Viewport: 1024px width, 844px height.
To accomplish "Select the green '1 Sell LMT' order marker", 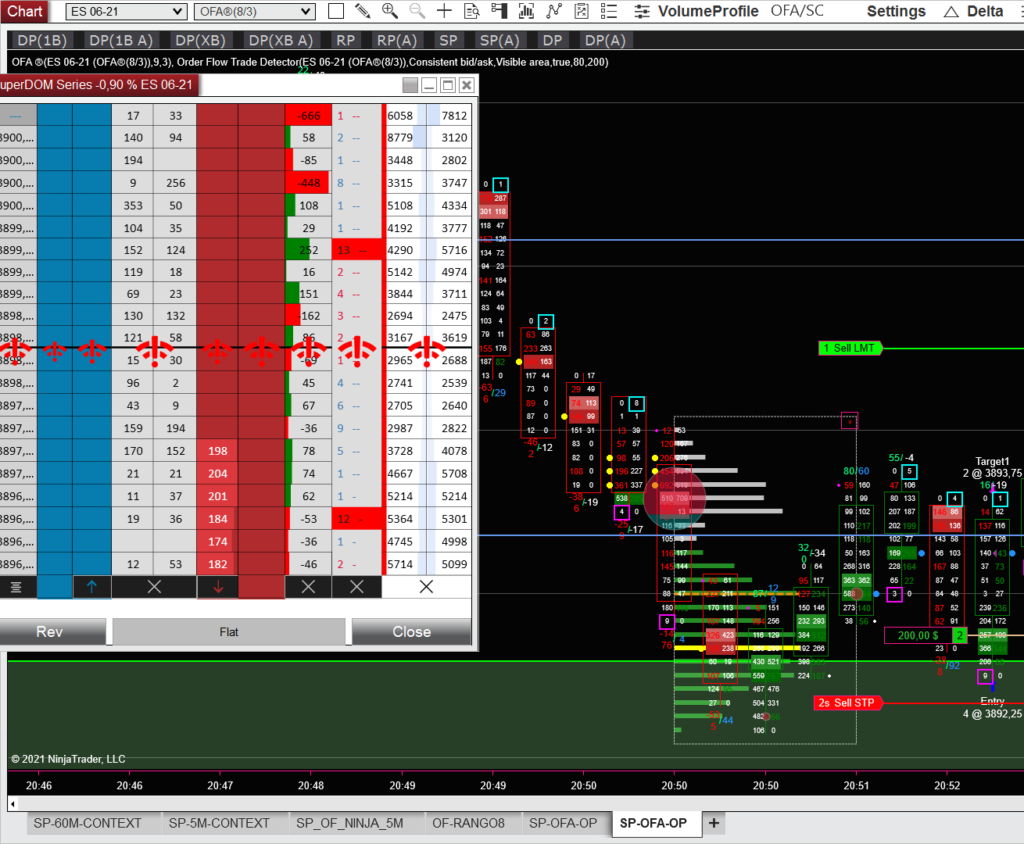I will coord(850,348).
